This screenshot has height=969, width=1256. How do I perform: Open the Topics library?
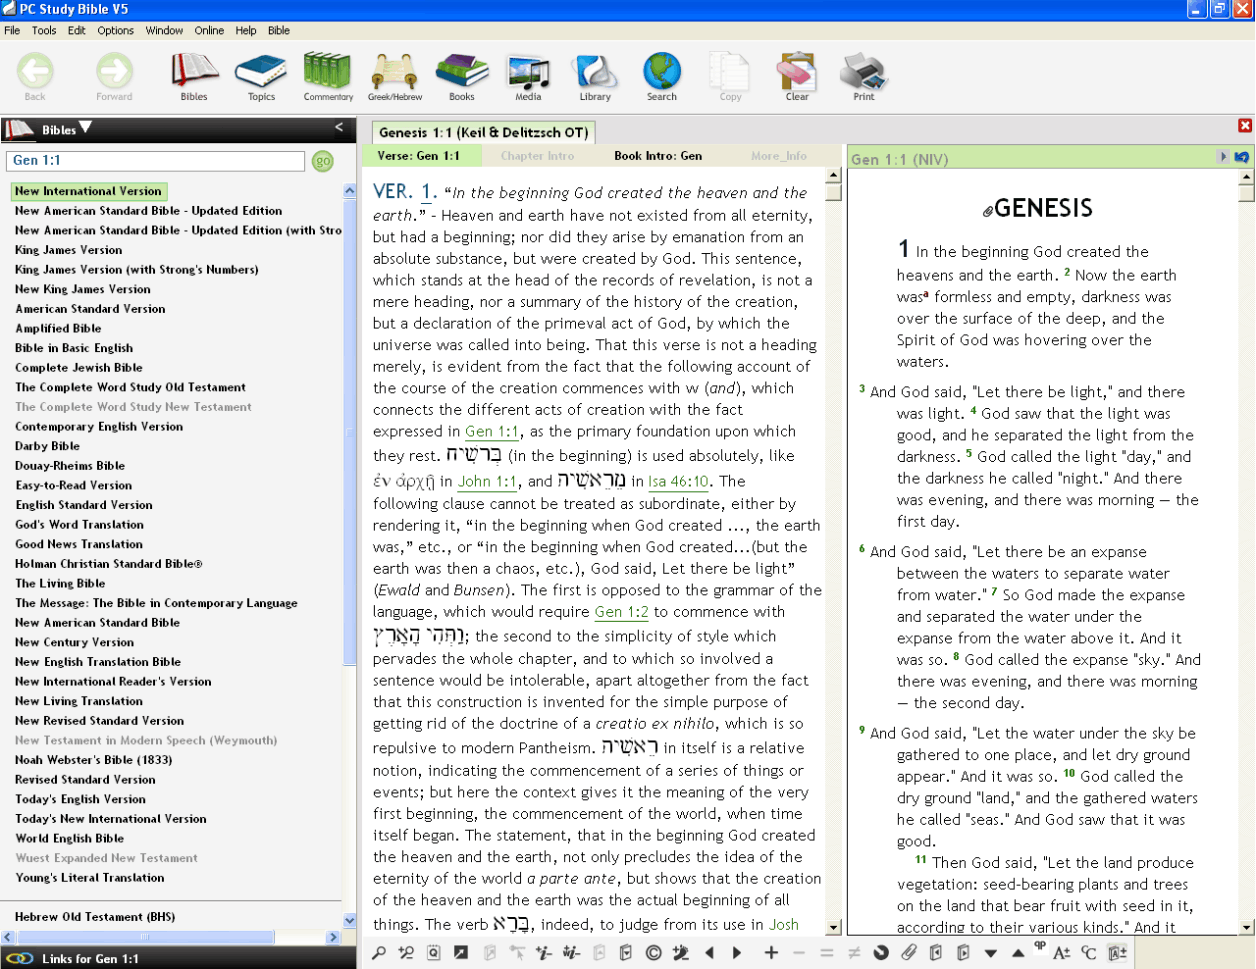pos(261,77)
